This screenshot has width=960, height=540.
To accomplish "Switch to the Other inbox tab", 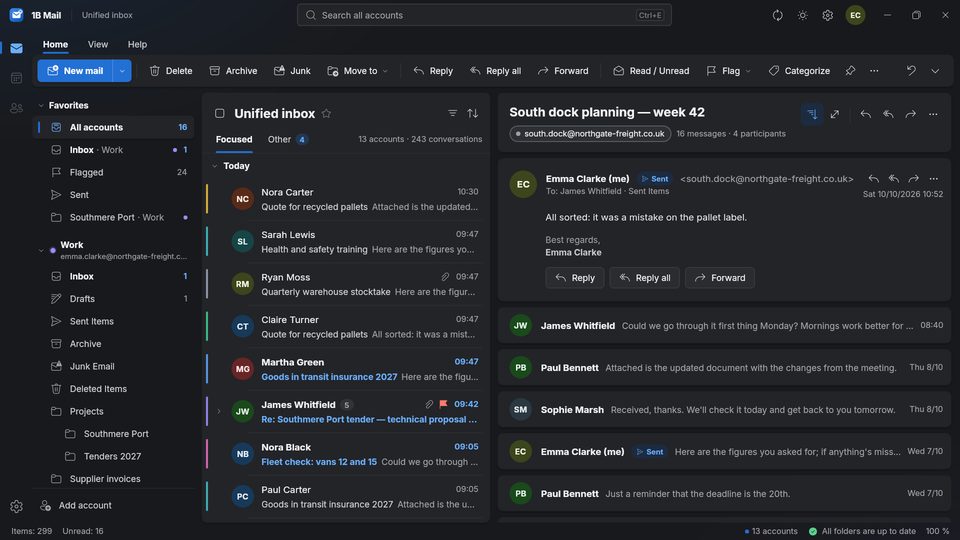I will pos(287,140).
